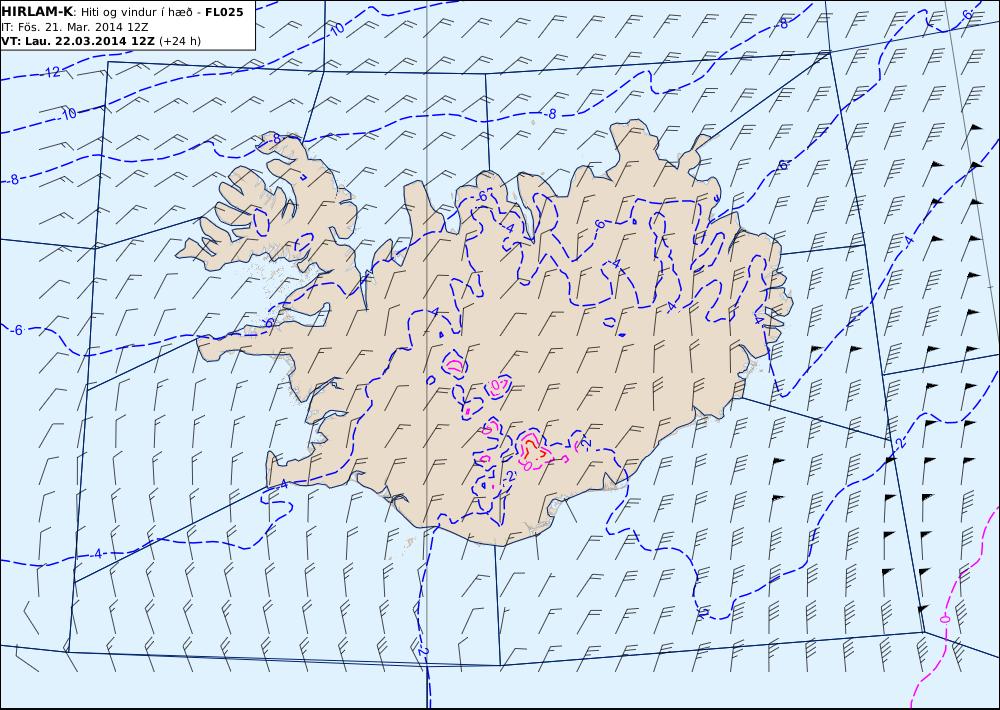
Task: Click the -12 isotherm contour label
Action: (52, 72)
